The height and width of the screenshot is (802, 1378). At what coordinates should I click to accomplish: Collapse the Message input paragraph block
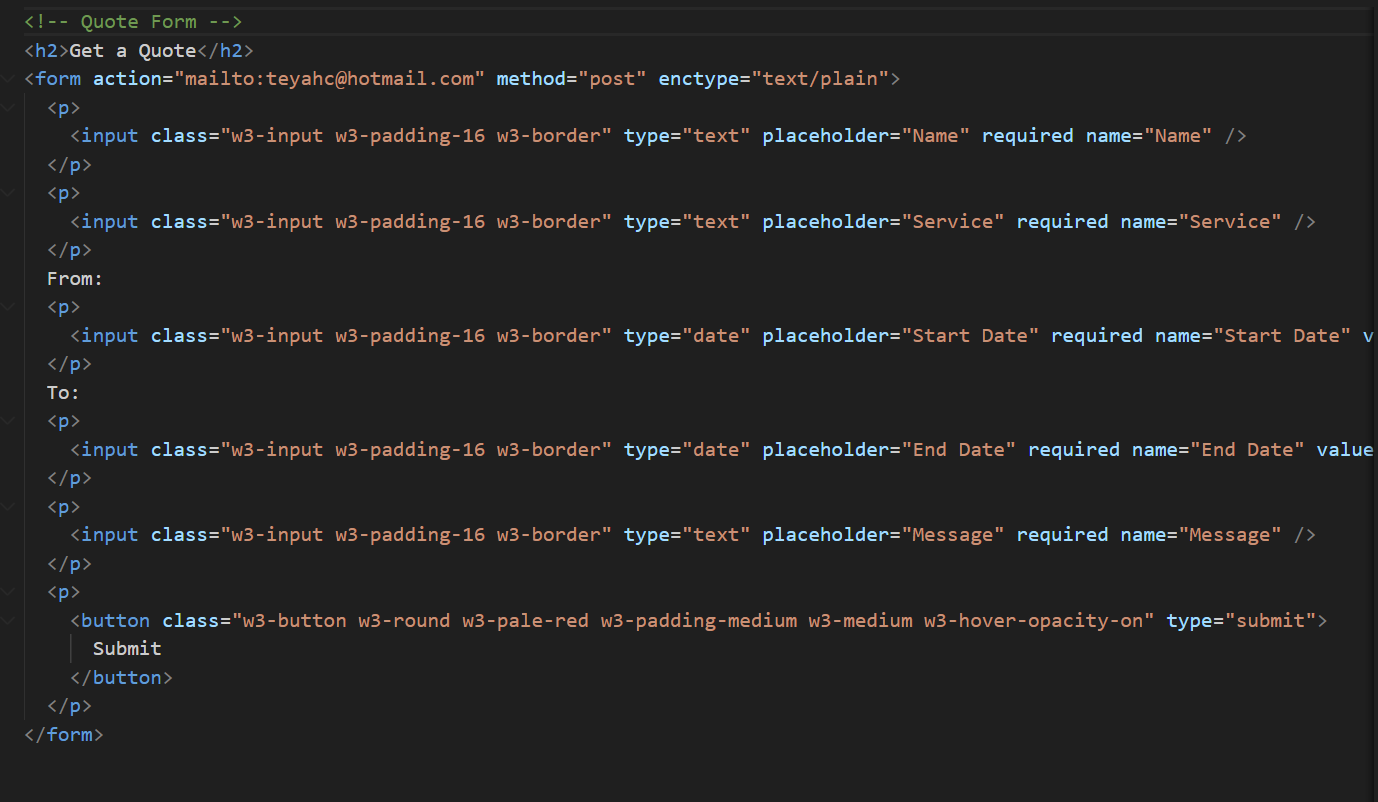[8, 506]
